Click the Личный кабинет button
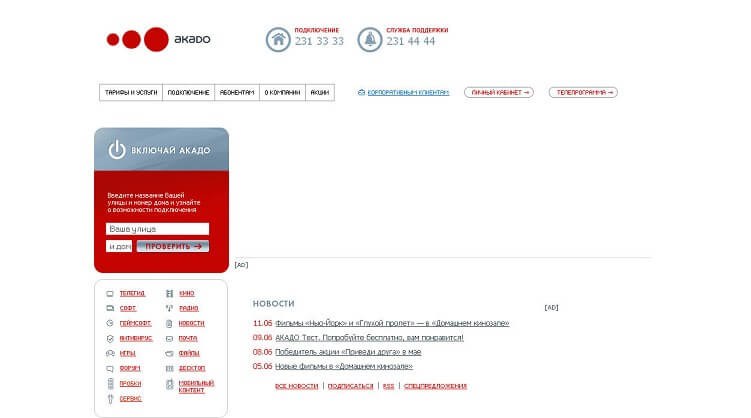 [499, 92]
